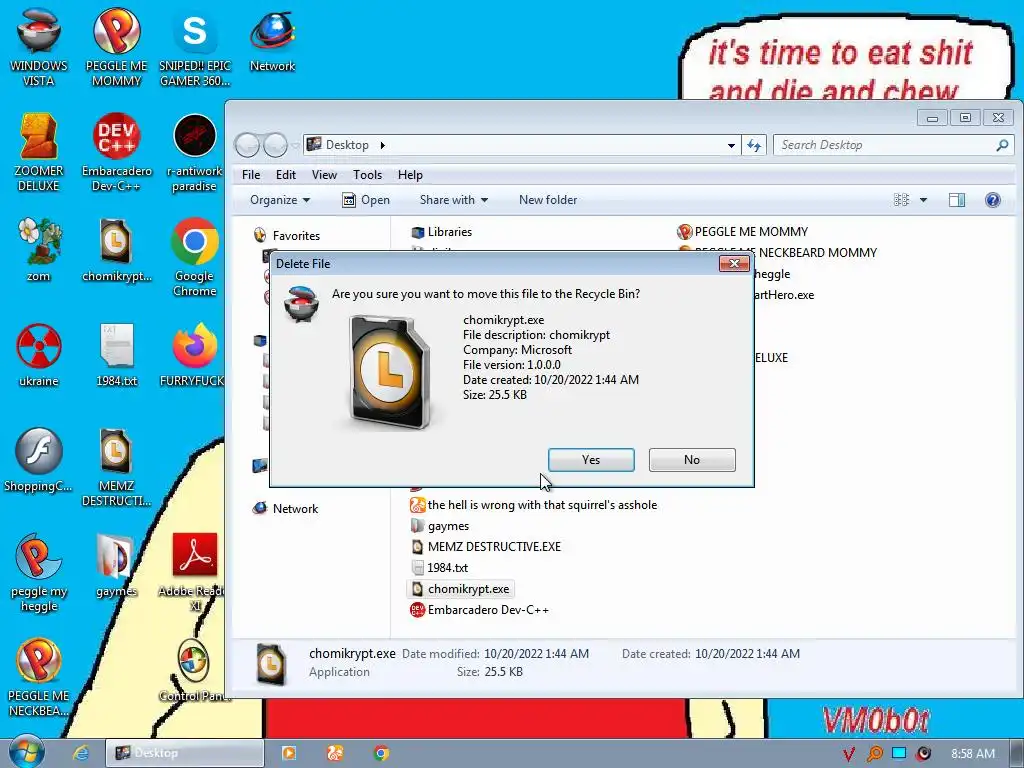Select chomikrypt.exe in the file list
This screenshot has width=1024, height=768.
pyautogui.click(x=460, y=588)
